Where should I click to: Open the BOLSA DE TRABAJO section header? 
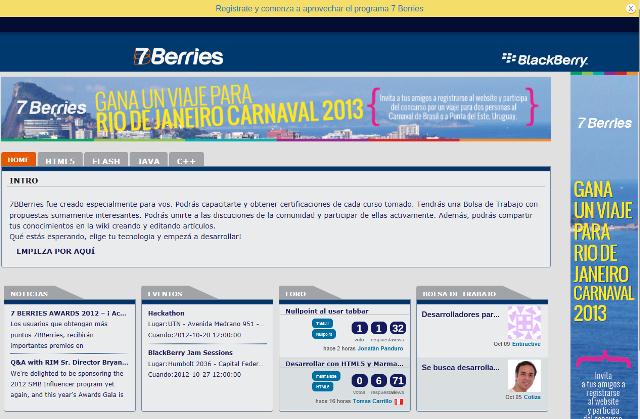[x=459, y=294]
